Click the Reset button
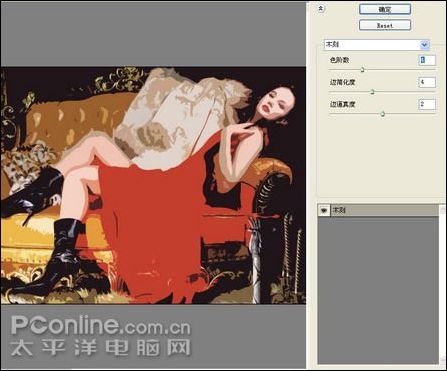Image resolution: width=447 pixels, height=371 pixels. tap(385, 25)
